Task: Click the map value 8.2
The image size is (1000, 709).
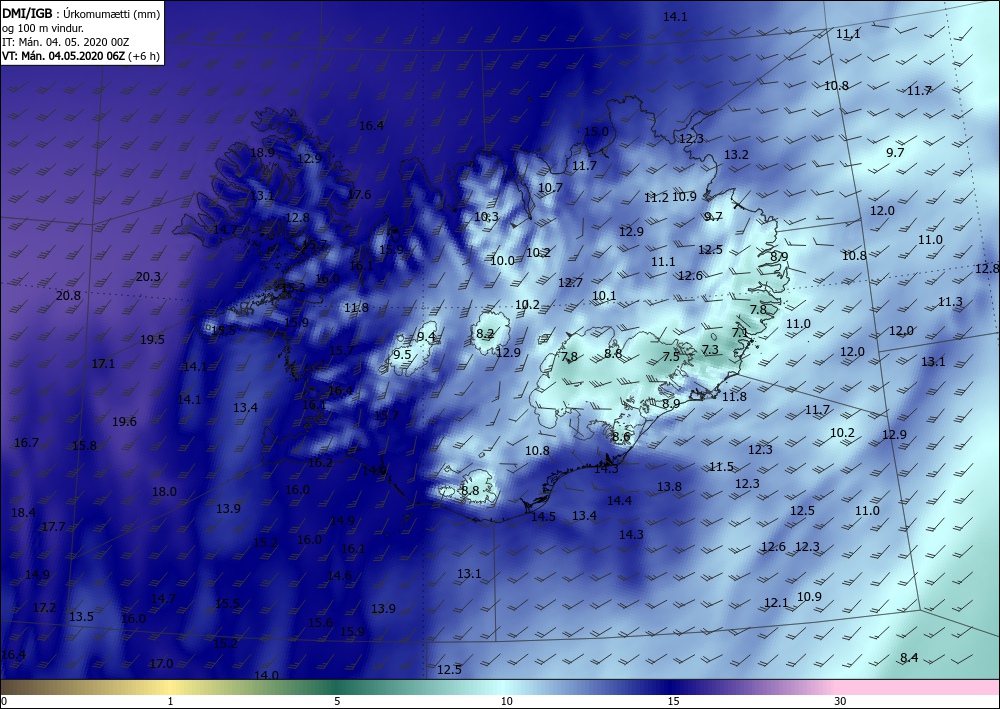Action: [x=485, y=333]
